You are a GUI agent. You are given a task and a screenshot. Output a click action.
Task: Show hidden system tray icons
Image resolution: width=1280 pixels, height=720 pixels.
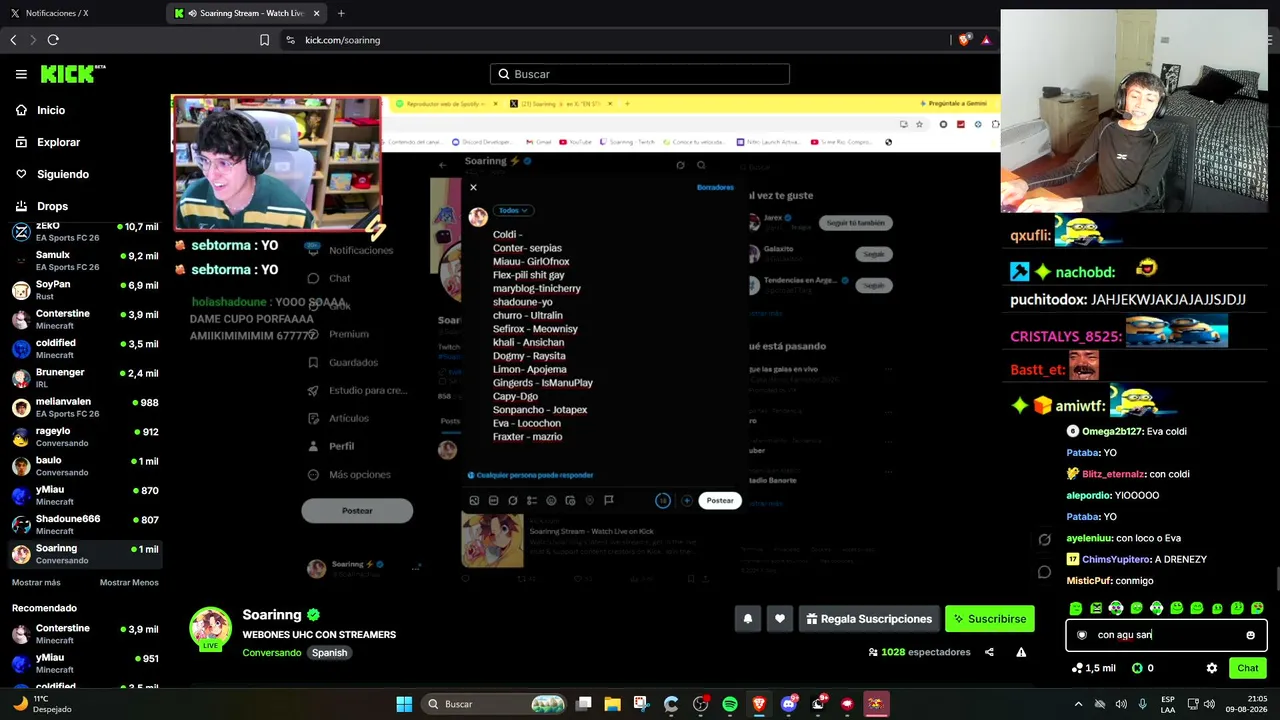(x=1080, y=704)
